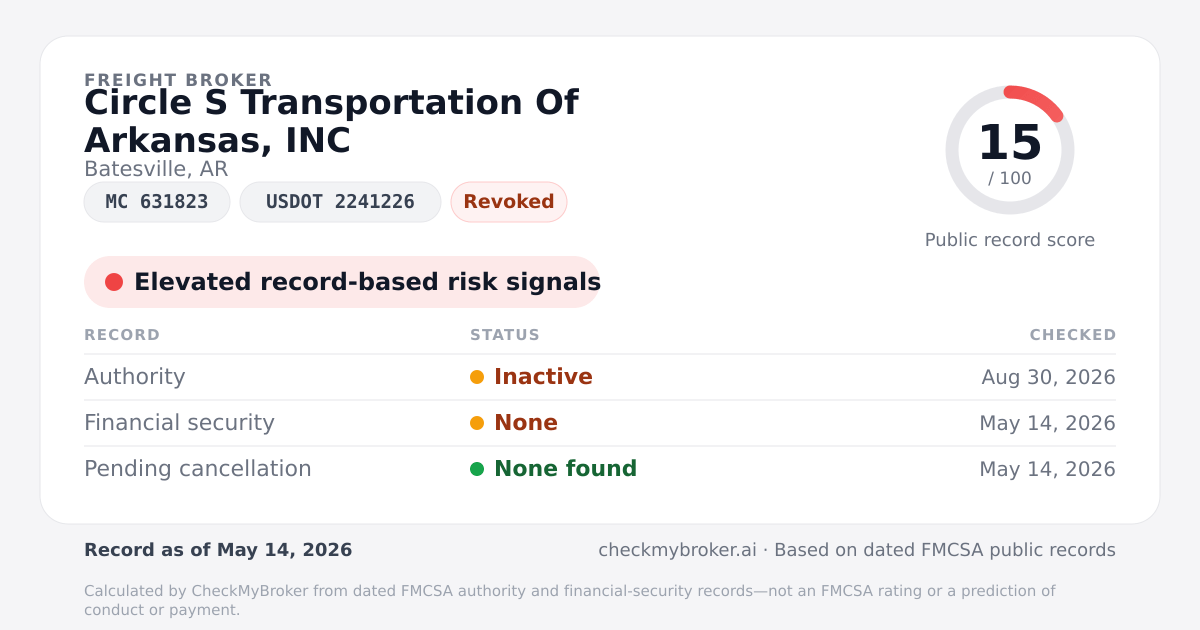Click the Revoked status pill
The image size is (1200, 630).
[509, 202]
